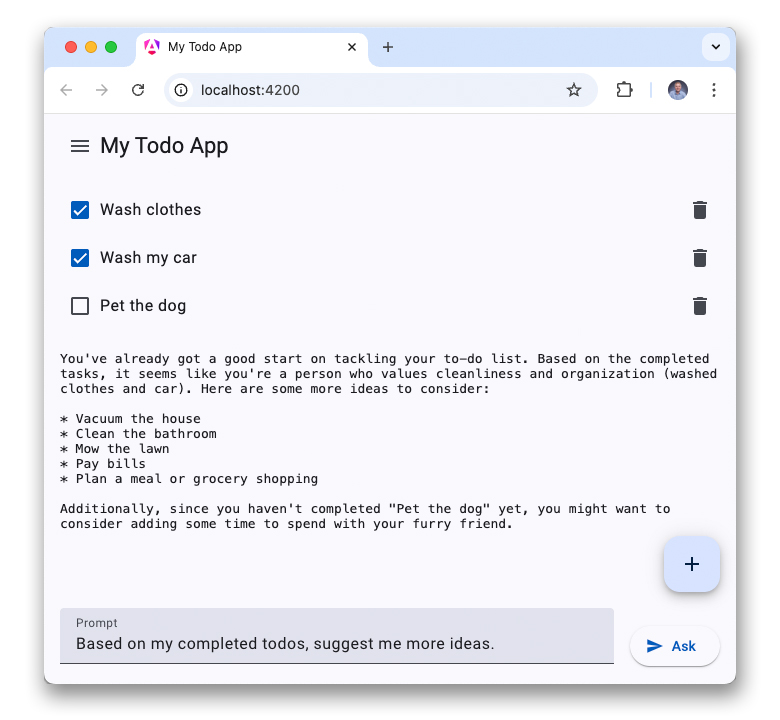Open the hamburger navigation menu
The width and height of the screenshot is (780, 720).
pyautogui.click(x=80, y=146)
